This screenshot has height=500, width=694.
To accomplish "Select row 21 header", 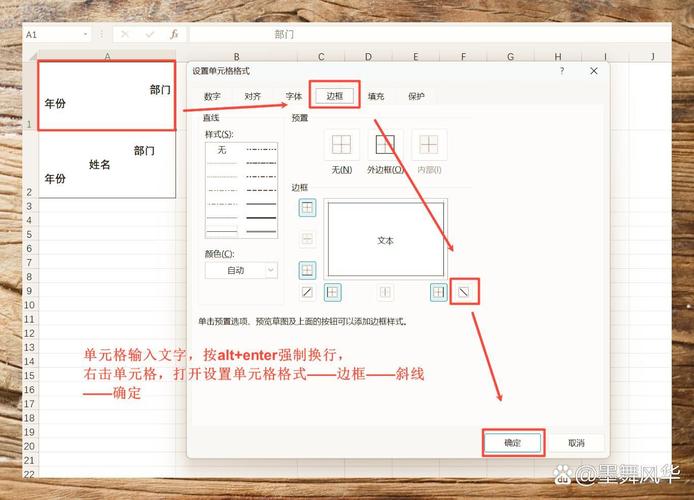I will click(x=29, y=461).
